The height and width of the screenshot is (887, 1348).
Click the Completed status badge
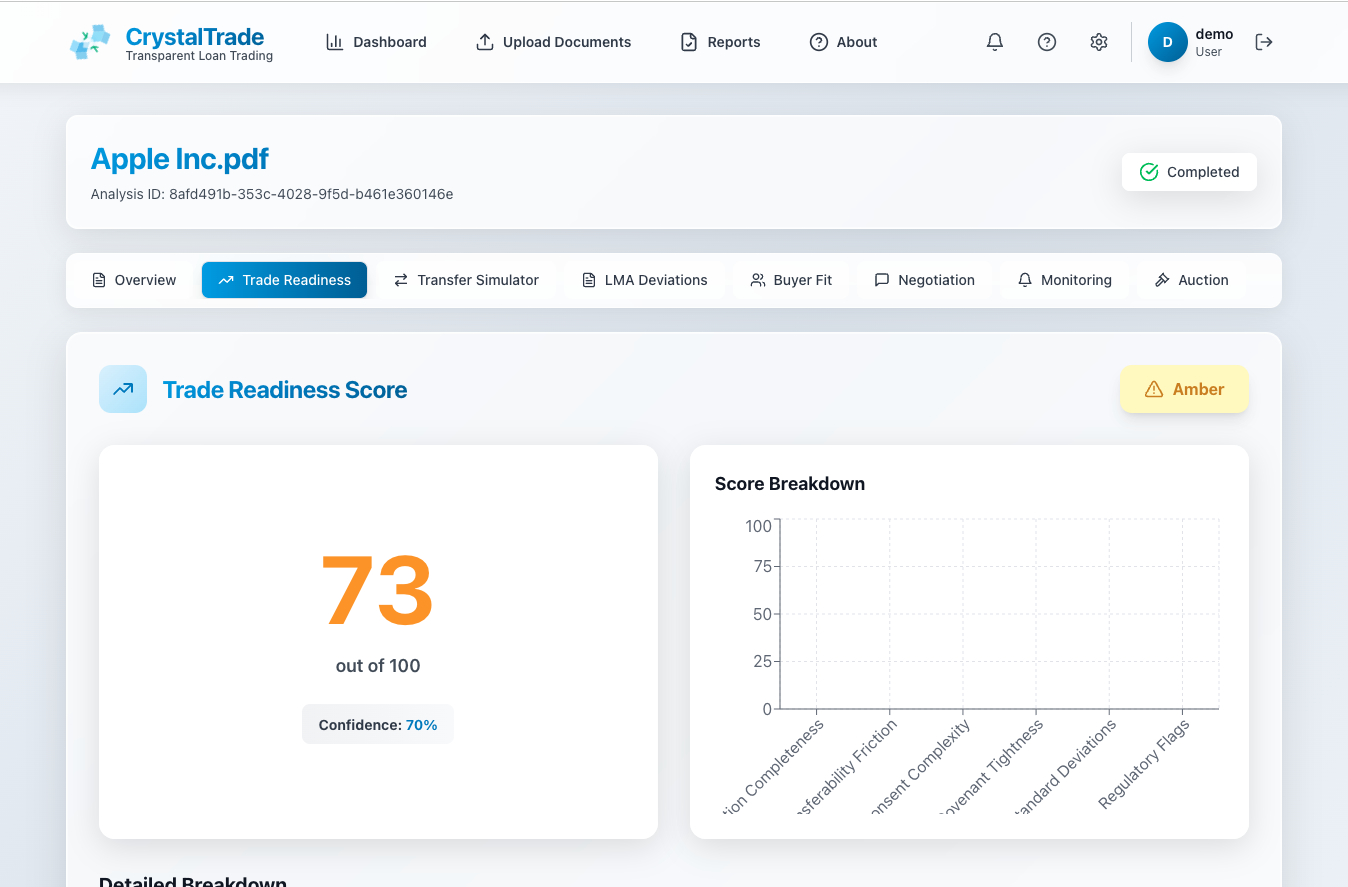click(x=1189, y=172)
